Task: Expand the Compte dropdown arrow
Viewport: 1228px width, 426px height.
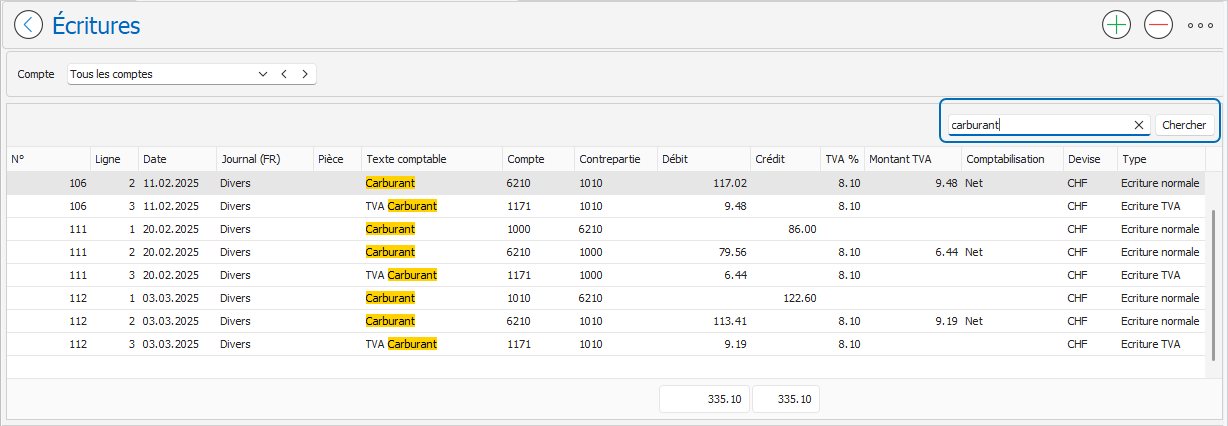Action: [x=263, y=74]
